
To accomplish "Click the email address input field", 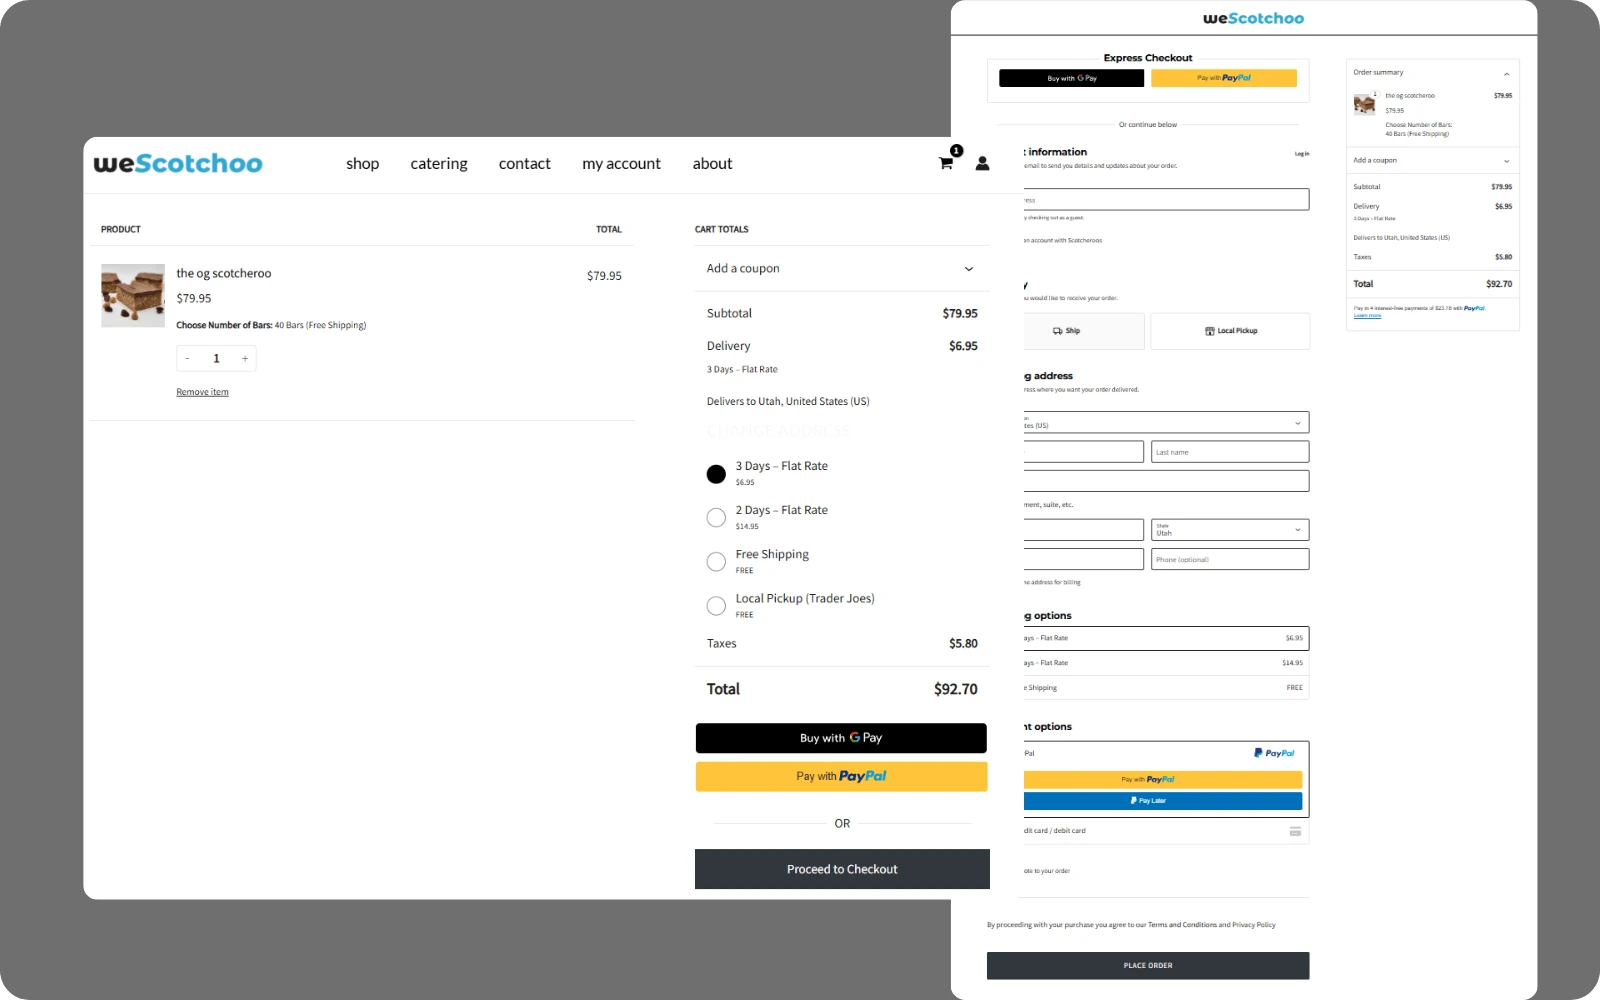I will point(1166,200).
